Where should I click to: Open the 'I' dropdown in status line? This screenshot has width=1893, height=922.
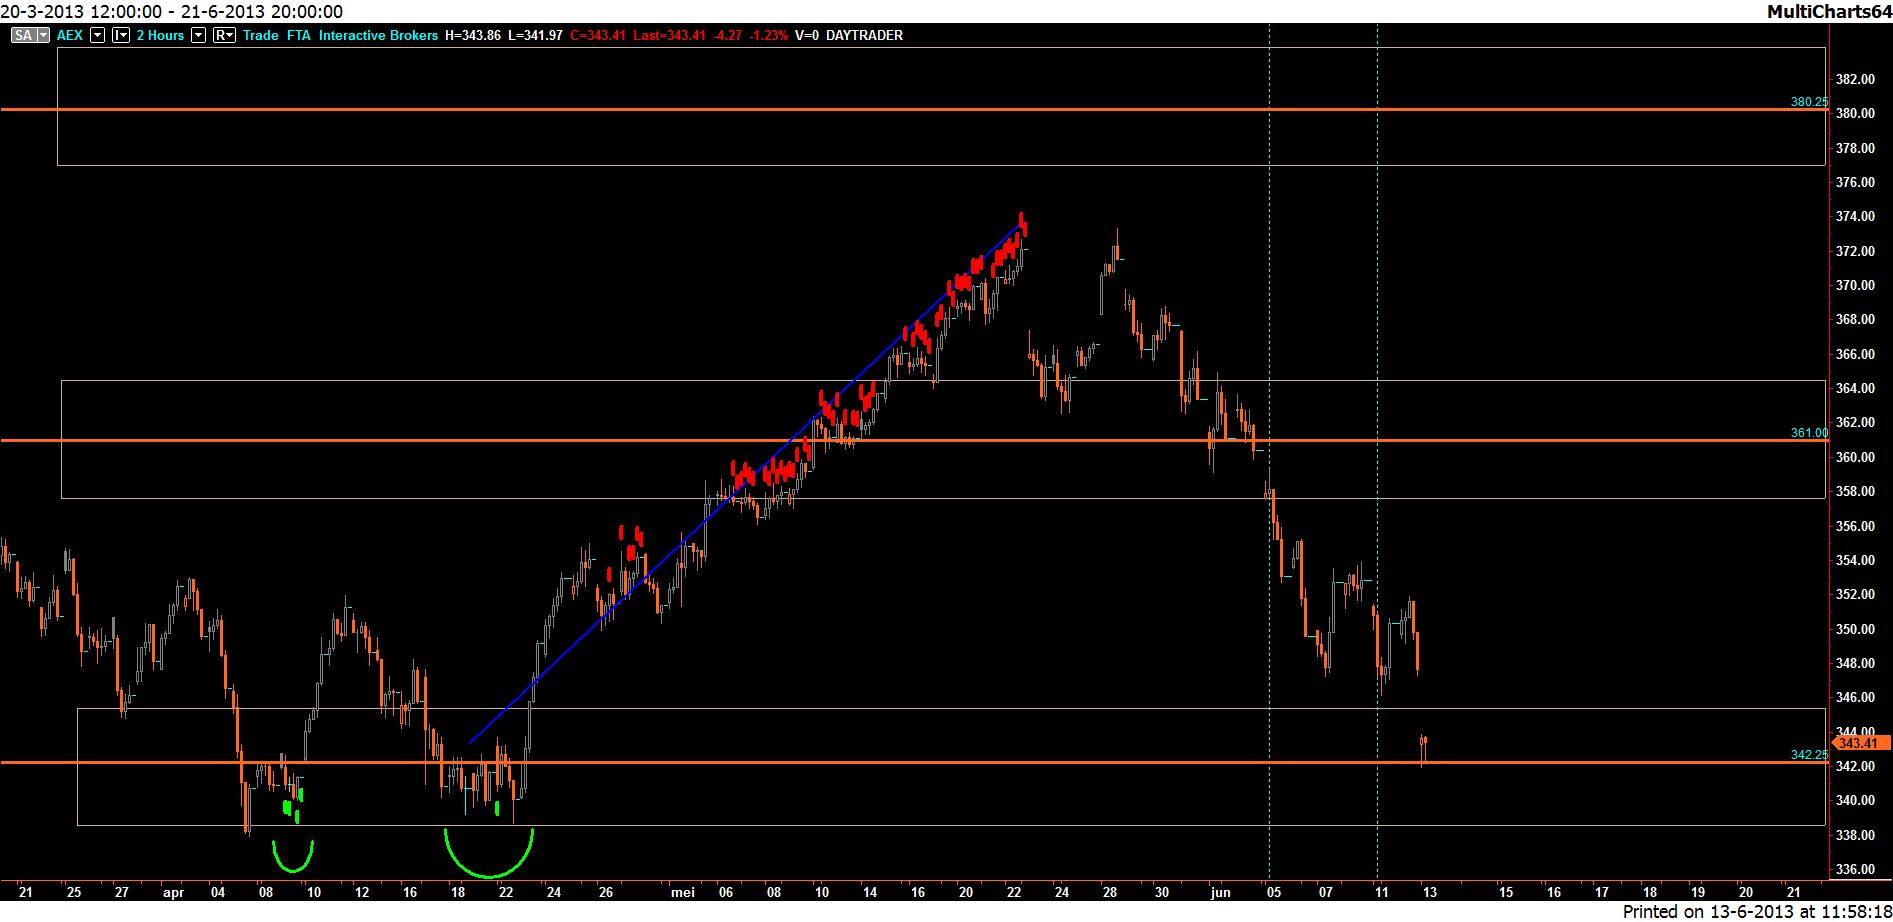[x=121, y=35]
